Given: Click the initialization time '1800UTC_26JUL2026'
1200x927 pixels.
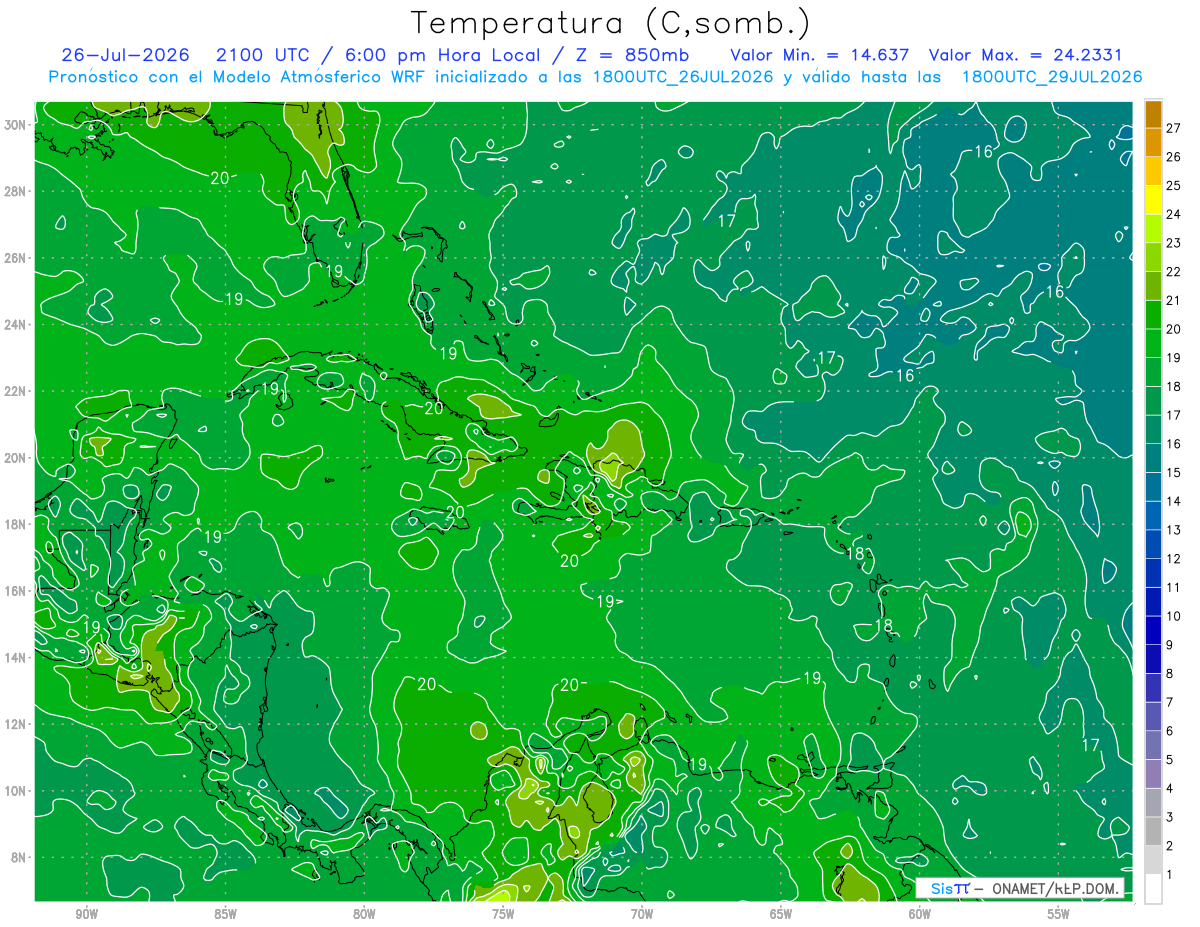Looking at the screenshot, I should pos(683,77).
